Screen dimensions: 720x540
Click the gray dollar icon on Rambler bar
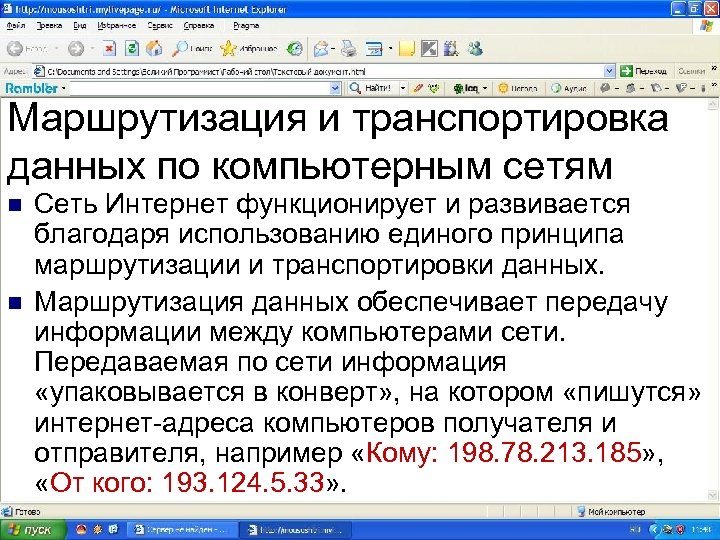[630, 88]
